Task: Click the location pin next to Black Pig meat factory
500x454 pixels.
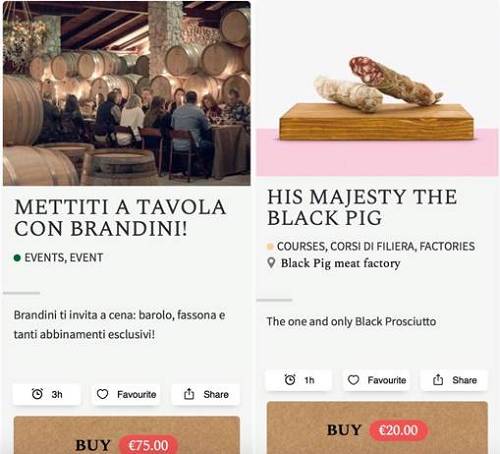Action: 271,263
